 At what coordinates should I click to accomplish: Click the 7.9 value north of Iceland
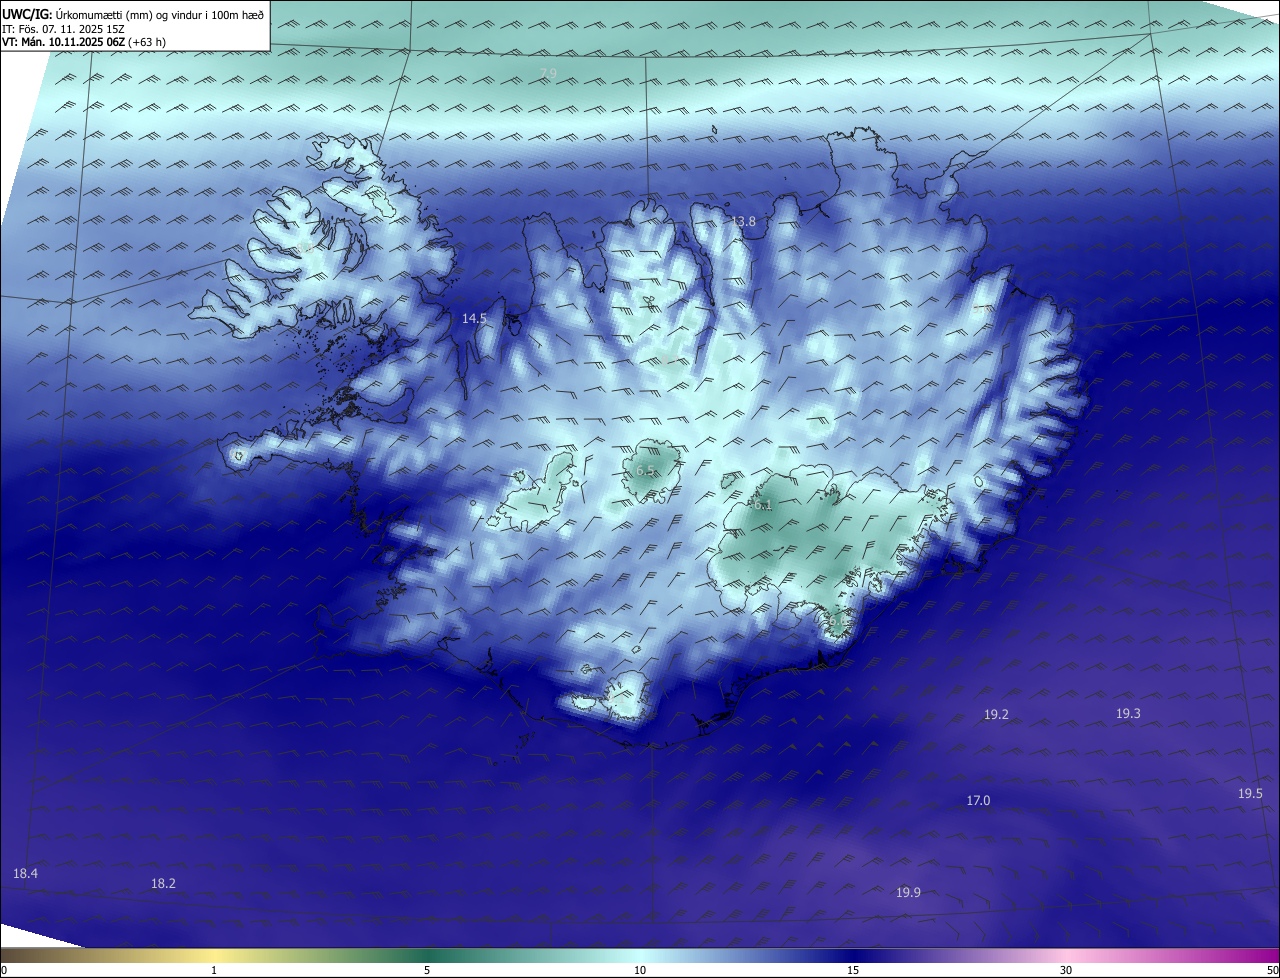[548, 73]
